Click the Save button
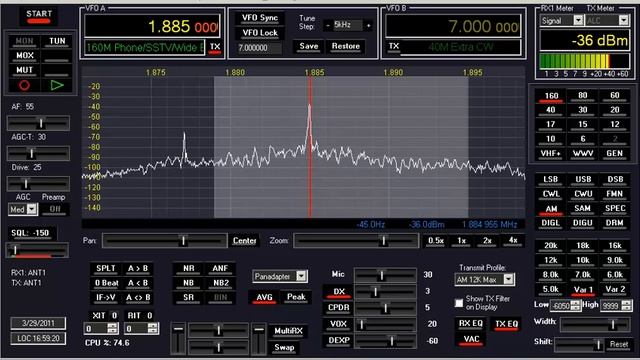 [x=309, y=47]
